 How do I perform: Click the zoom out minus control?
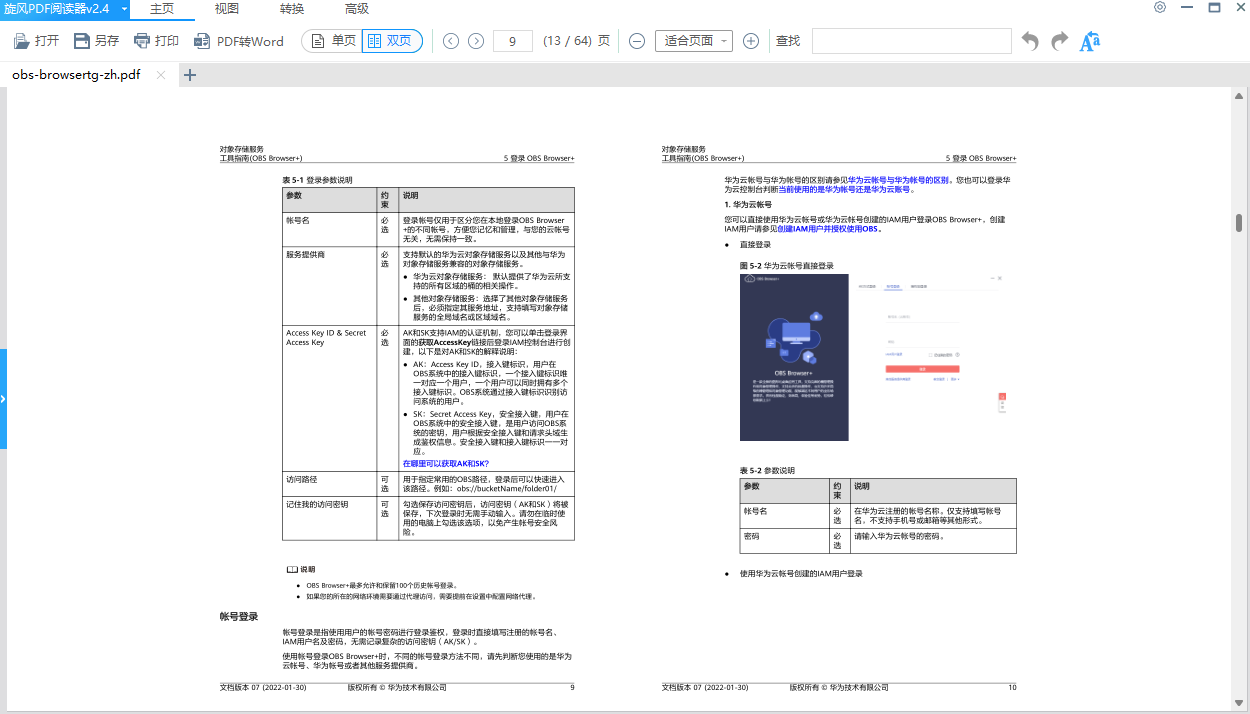tap(637, 41)
